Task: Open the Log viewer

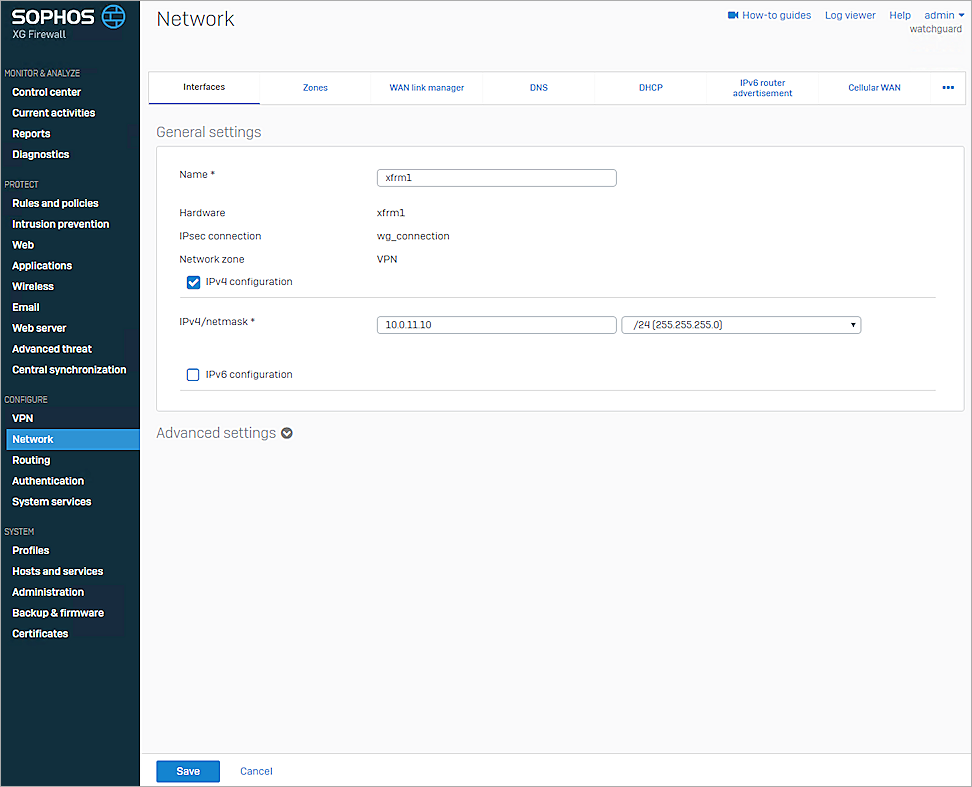Action: click(850, 15)
